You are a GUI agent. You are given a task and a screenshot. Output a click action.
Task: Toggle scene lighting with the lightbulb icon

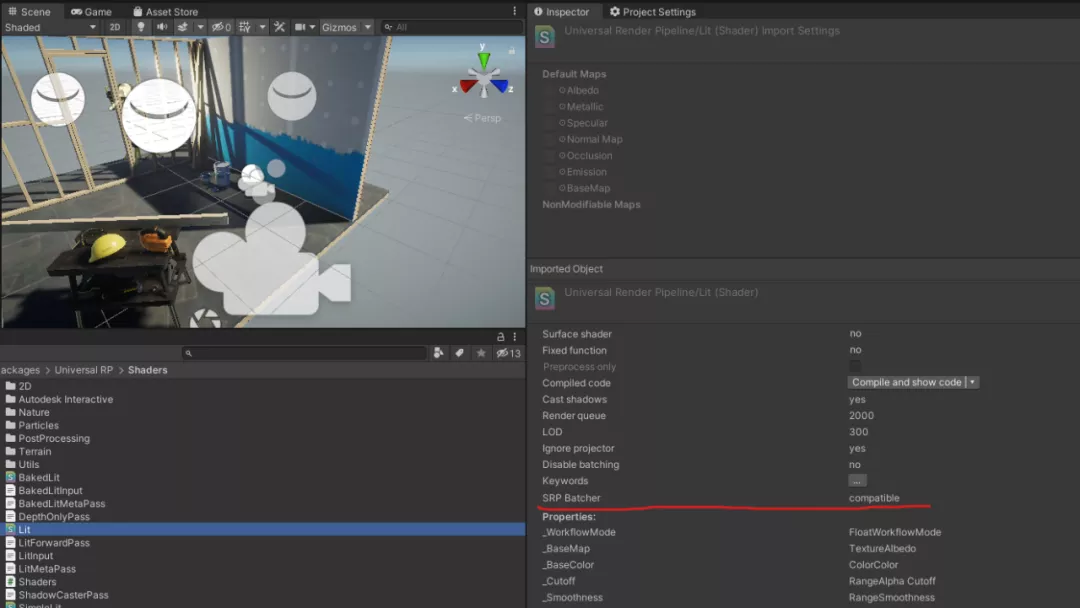140,27
